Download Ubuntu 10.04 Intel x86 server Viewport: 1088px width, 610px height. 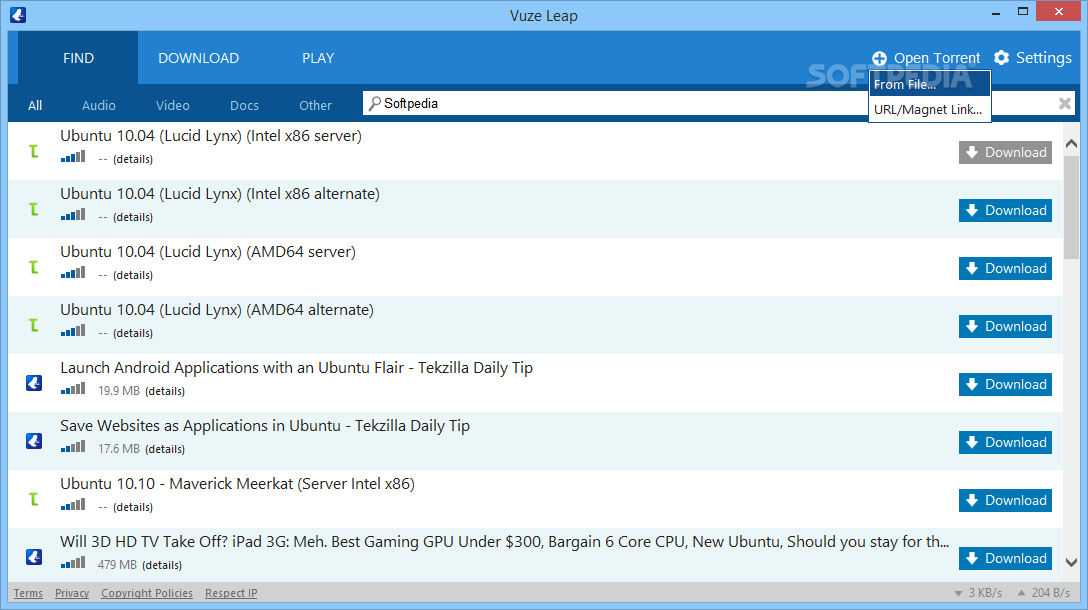1005,153
